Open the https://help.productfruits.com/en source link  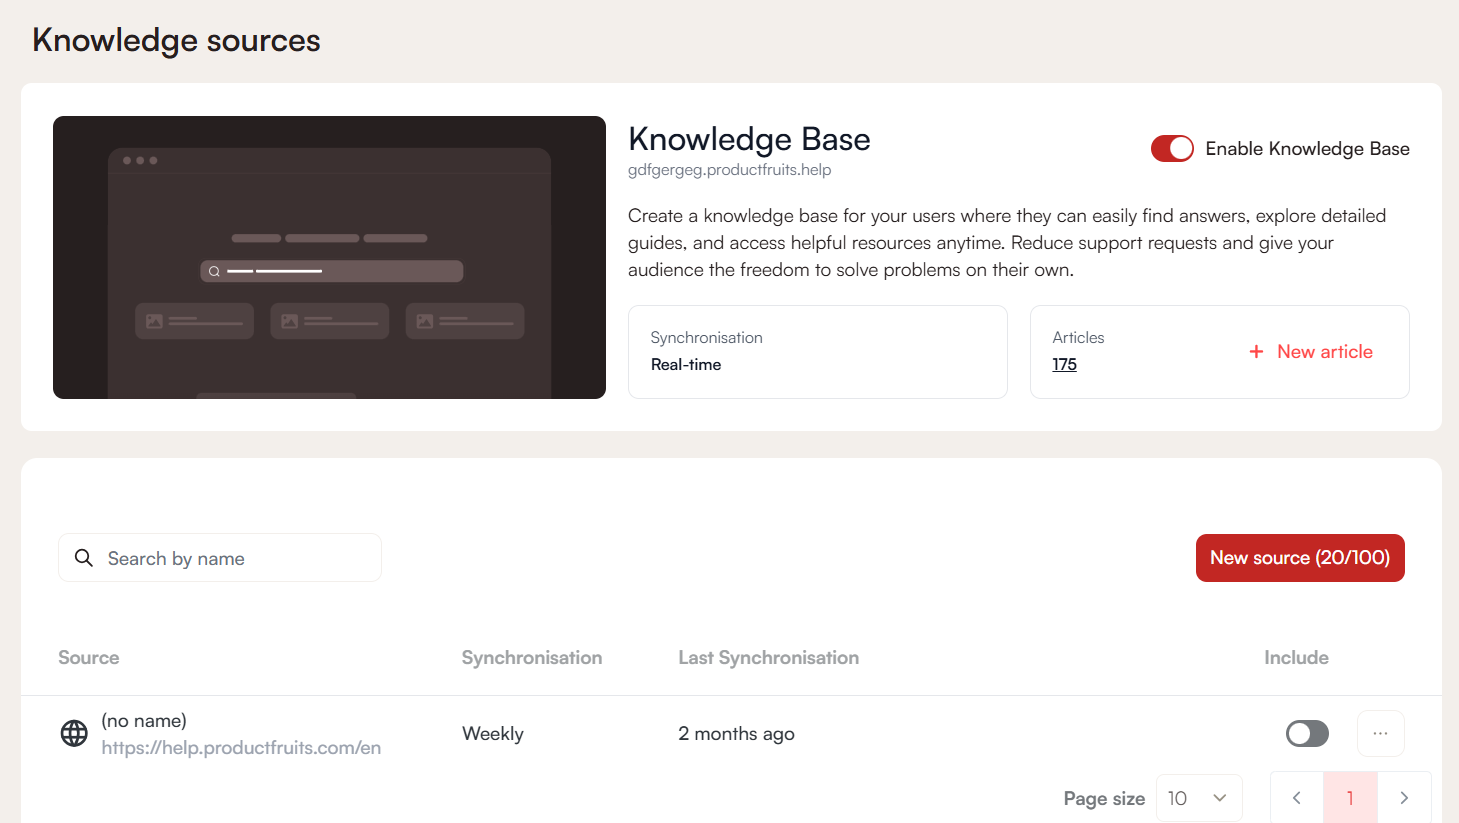tap(241, 748)
